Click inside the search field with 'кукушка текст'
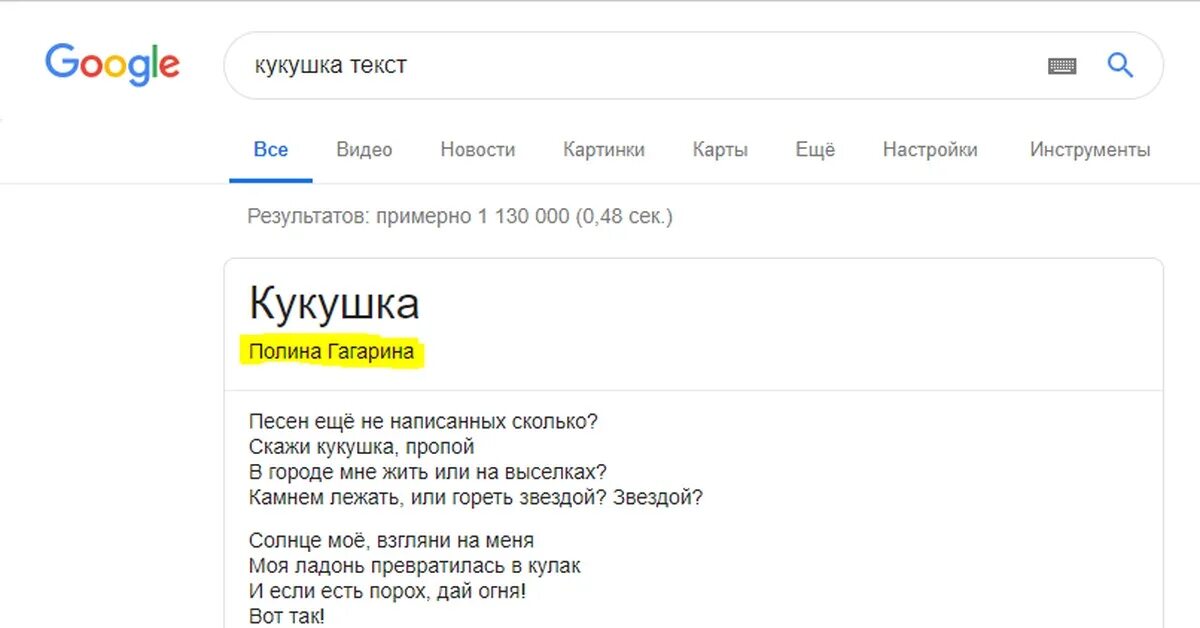1200x628 pixels. tap(640, 66)
